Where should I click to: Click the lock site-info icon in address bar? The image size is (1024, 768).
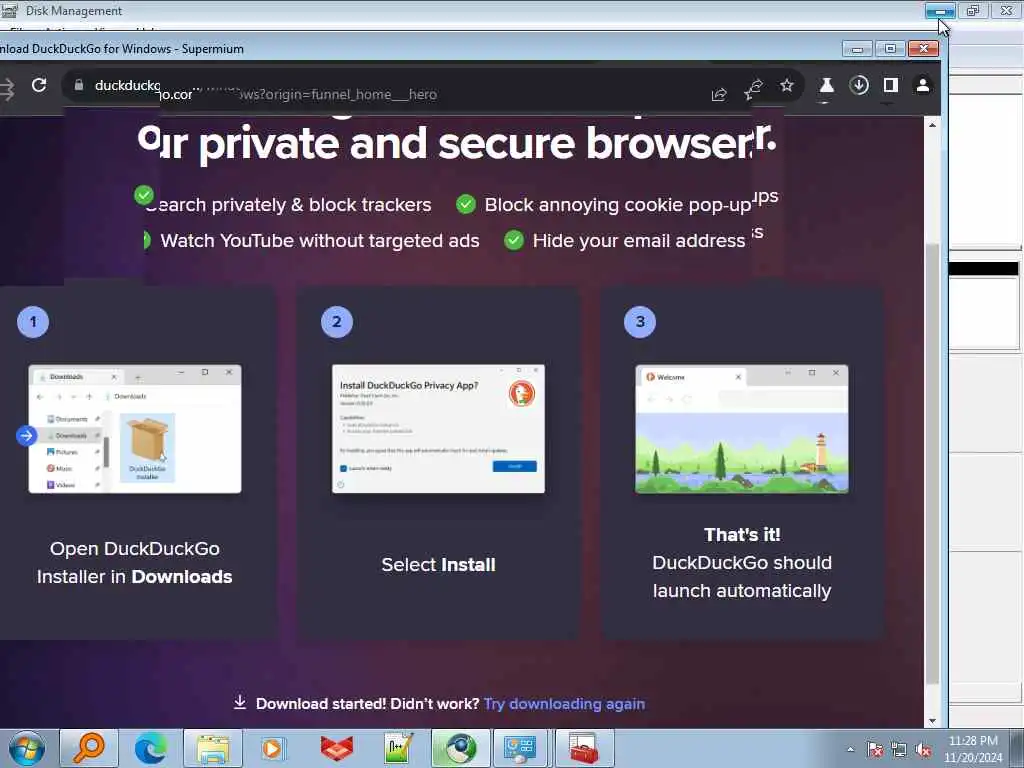tap(79, 86)
